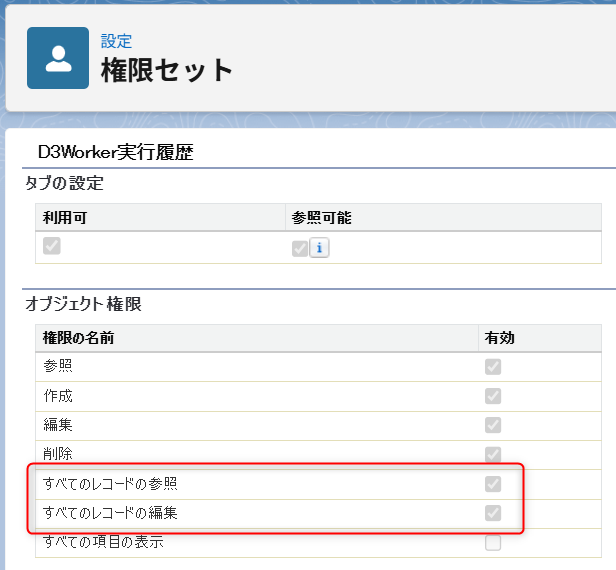Toggle the 作成 permission checkbox

(493, 396)
